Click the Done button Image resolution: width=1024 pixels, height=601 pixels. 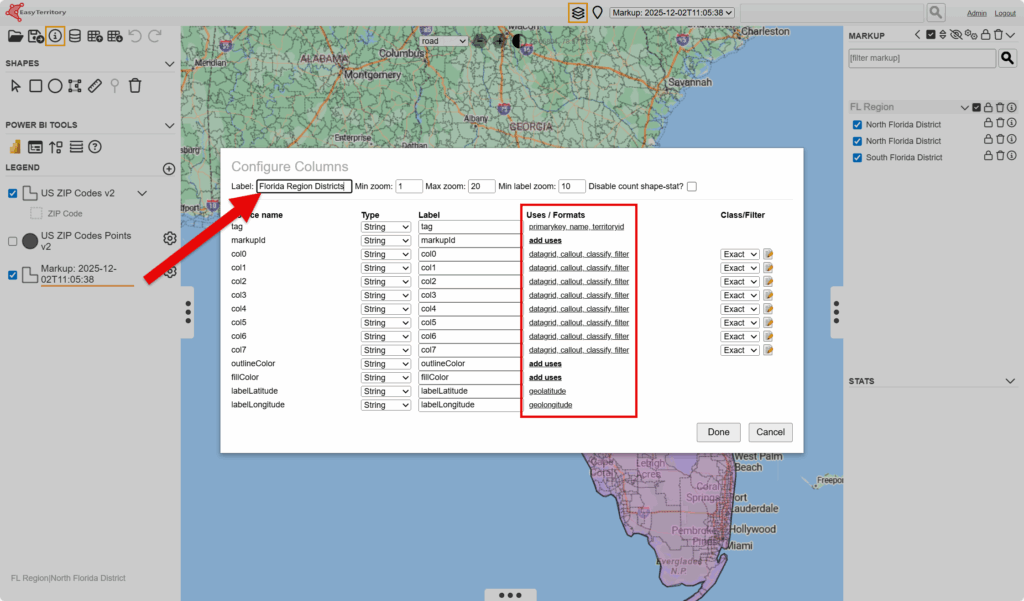click(718, 432)
